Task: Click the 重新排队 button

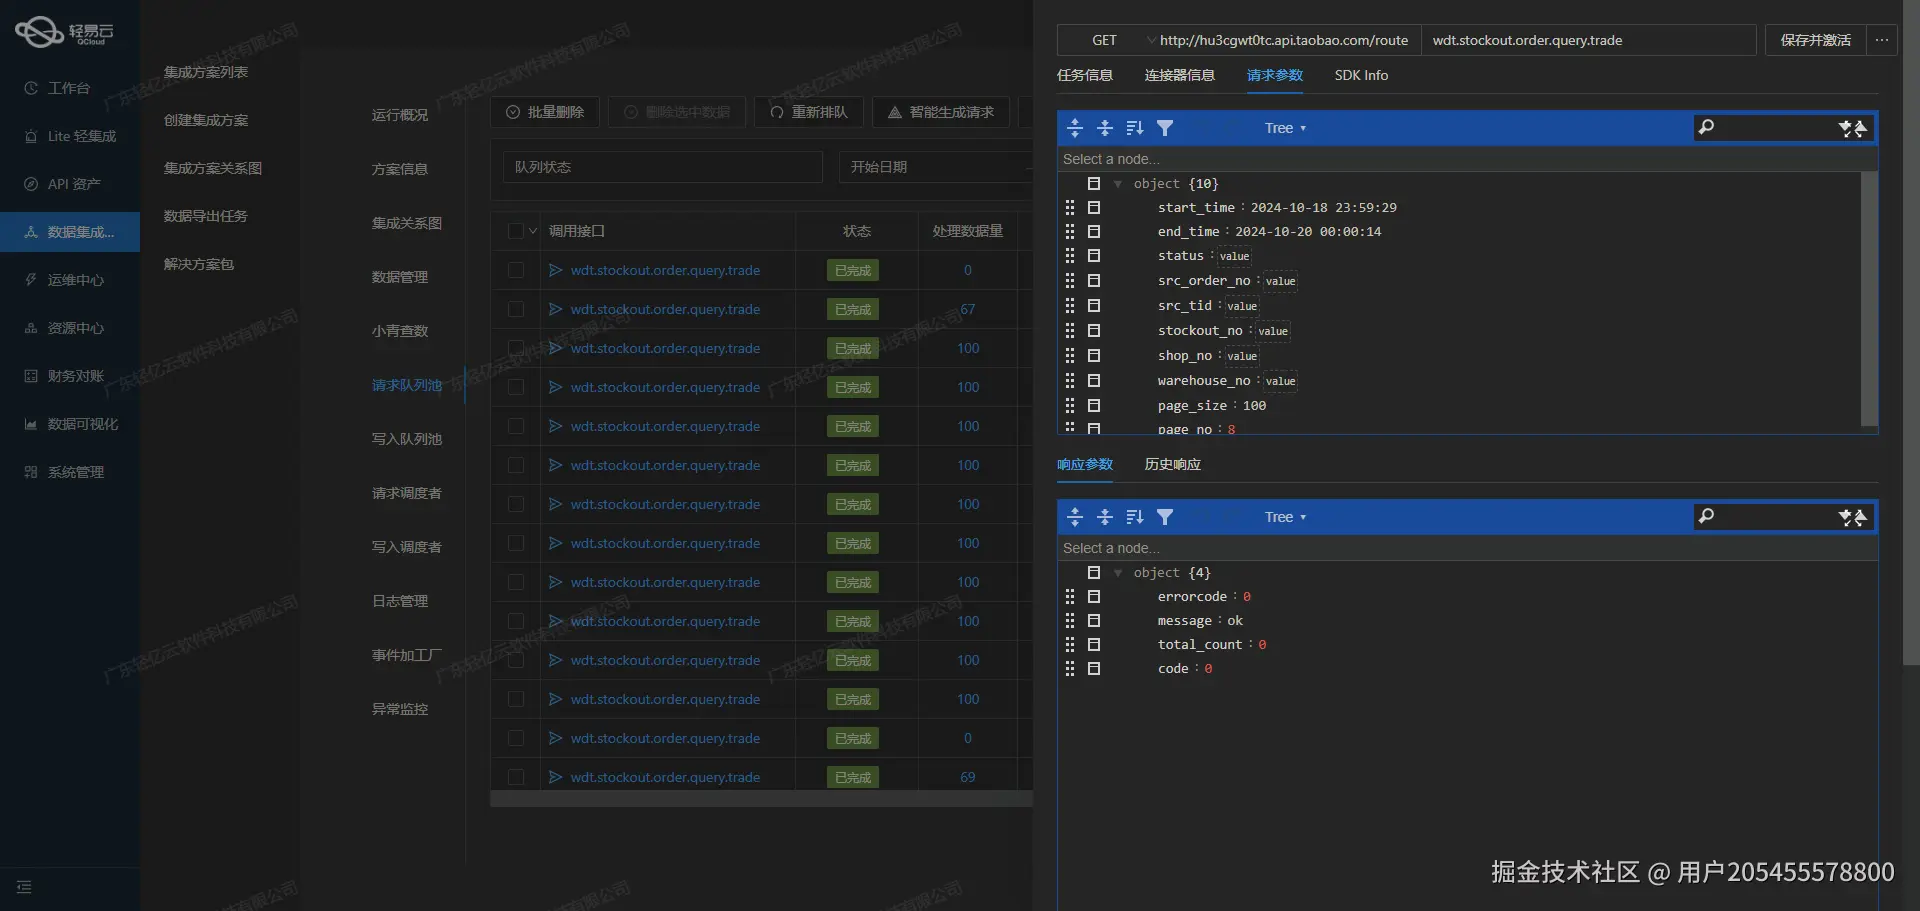Action: [808, 112]
